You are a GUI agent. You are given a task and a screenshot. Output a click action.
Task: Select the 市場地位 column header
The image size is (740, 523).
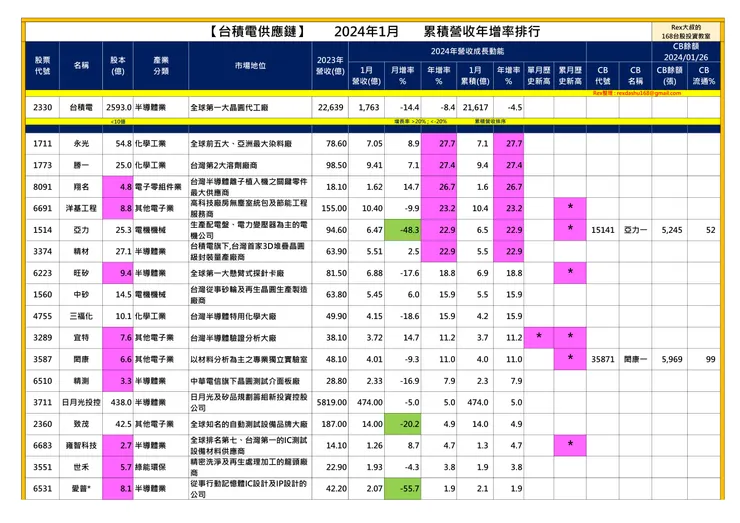250,66
